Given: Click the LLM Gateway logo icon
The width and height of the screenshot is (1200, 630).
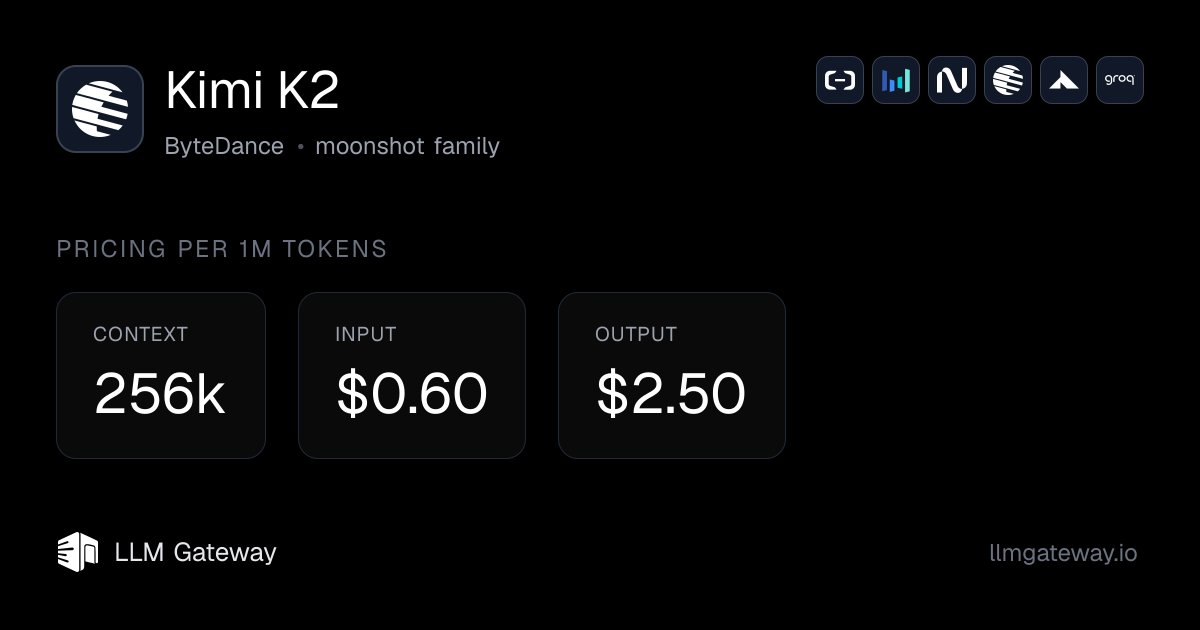Looking at the screenshot, I should tap(78, 552).
